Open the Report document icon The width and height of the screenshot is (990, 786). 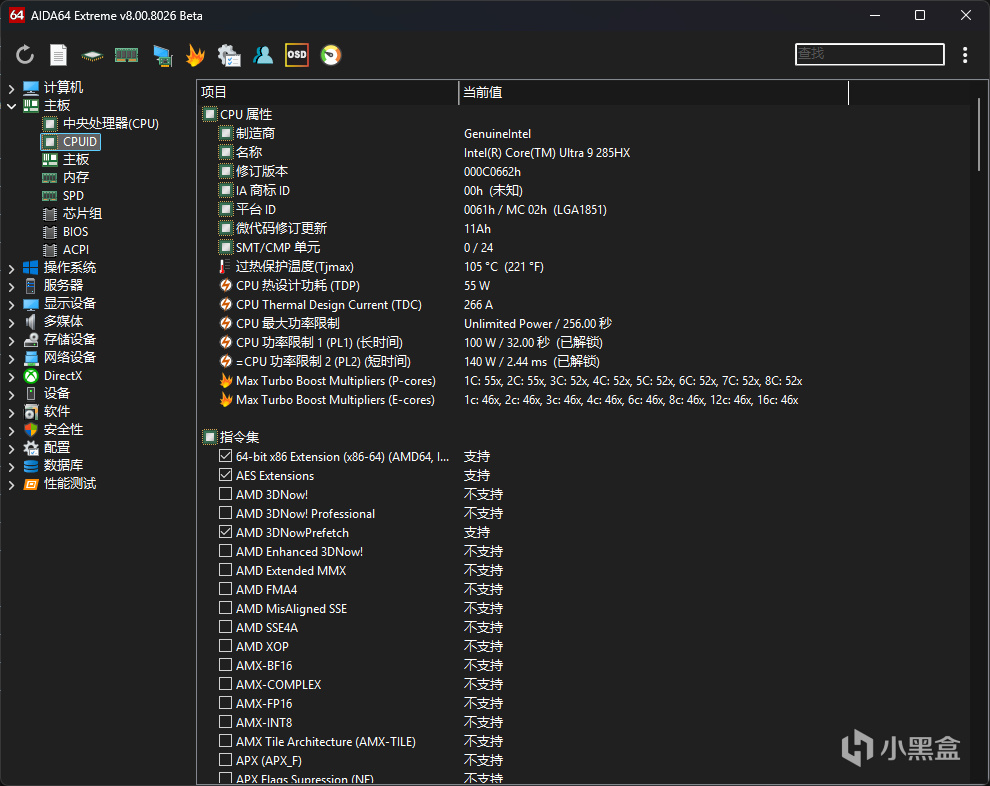pos(59,55)
